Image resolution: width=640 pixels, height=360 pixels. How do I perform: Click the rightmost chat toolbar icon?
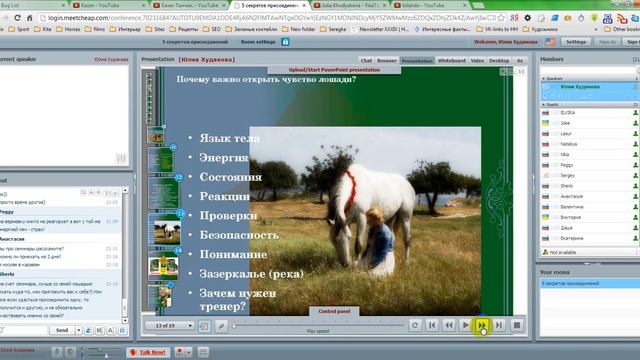tap(122, 331)
